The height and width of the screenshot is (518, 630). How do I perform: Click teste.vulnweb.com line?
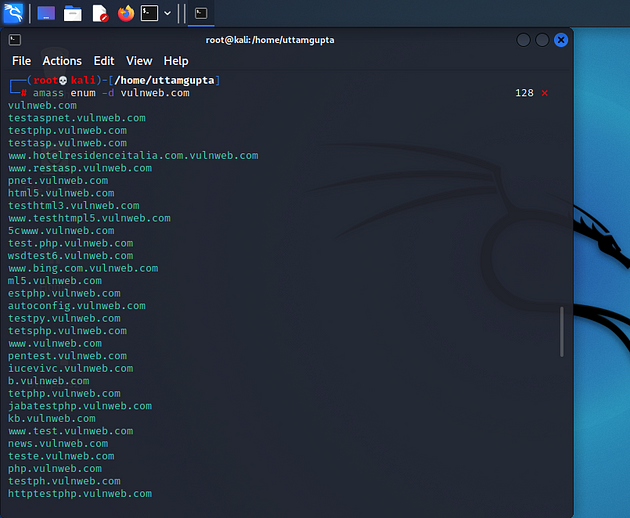pyautogui.click(x=61, y=456)
